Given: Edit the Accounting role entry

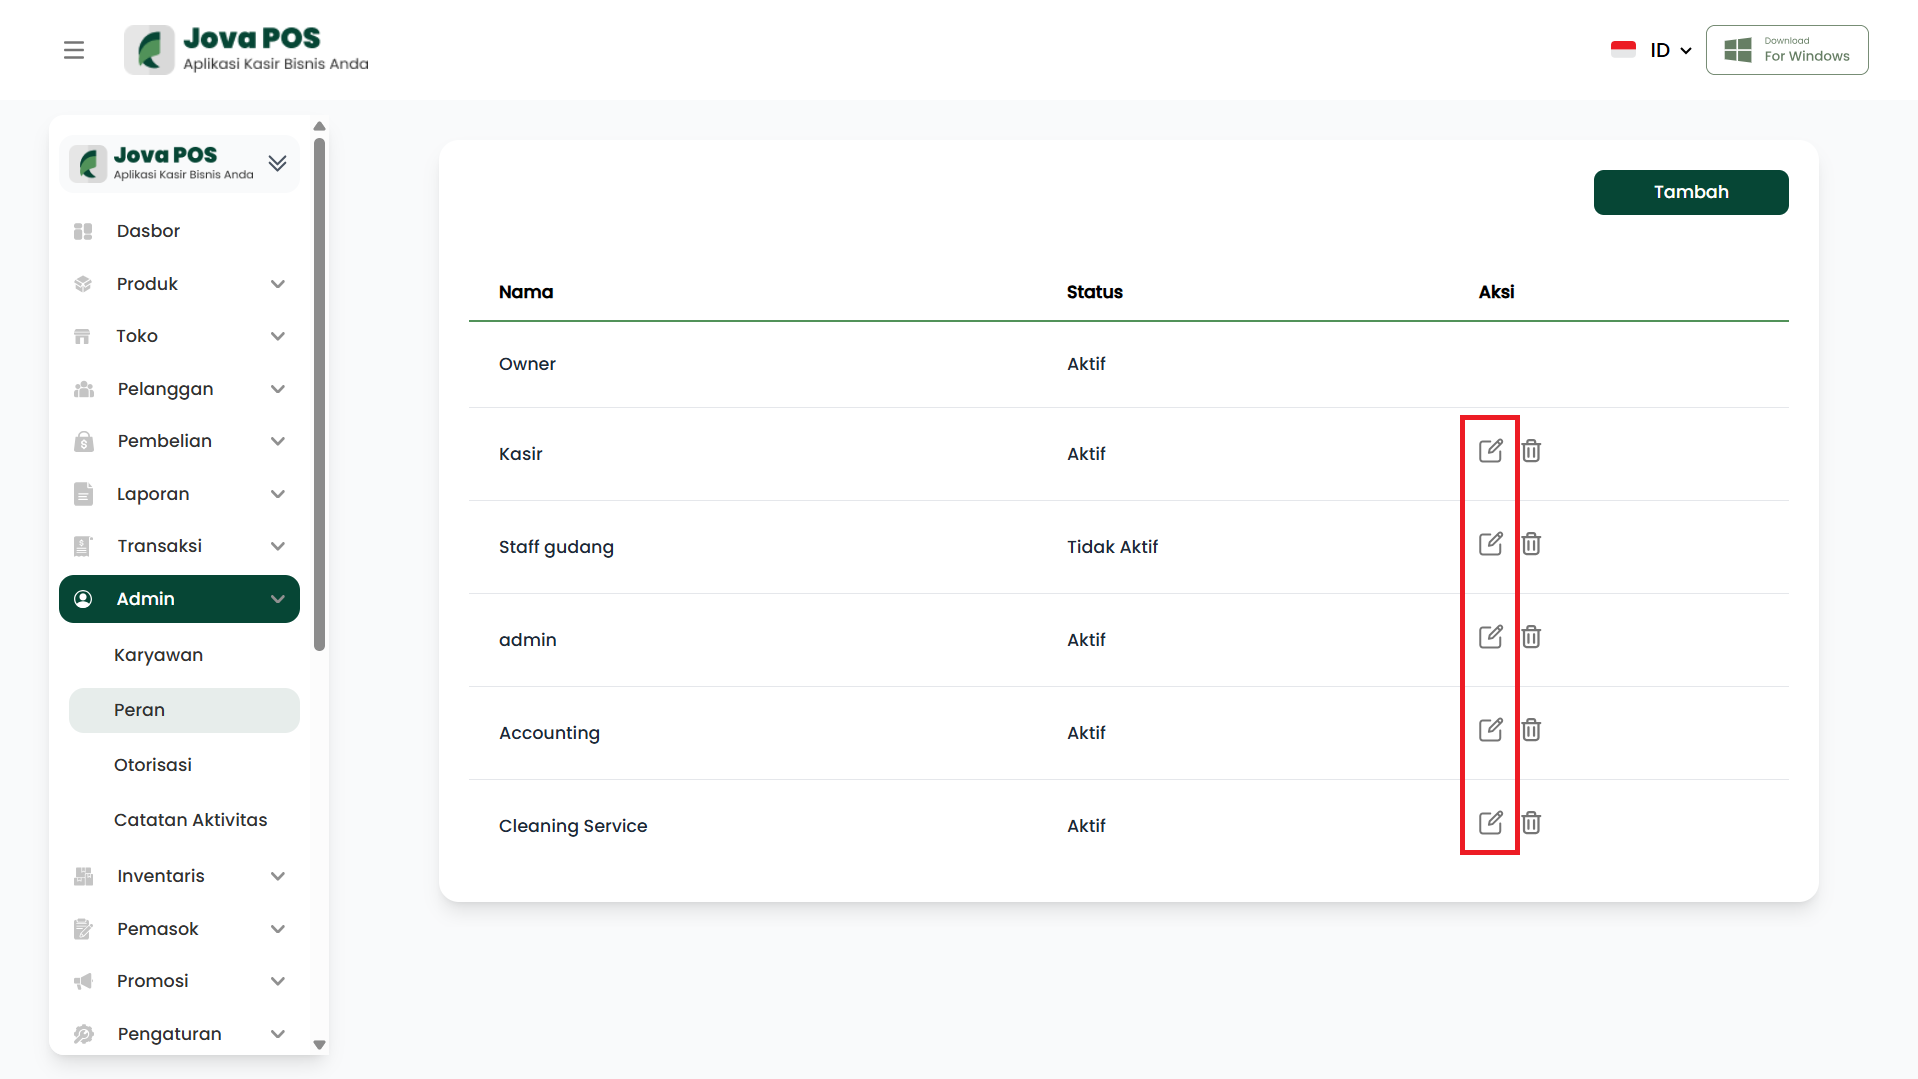Looking at the screenshot, I should pyautogui.click(x=1490, y=730).
